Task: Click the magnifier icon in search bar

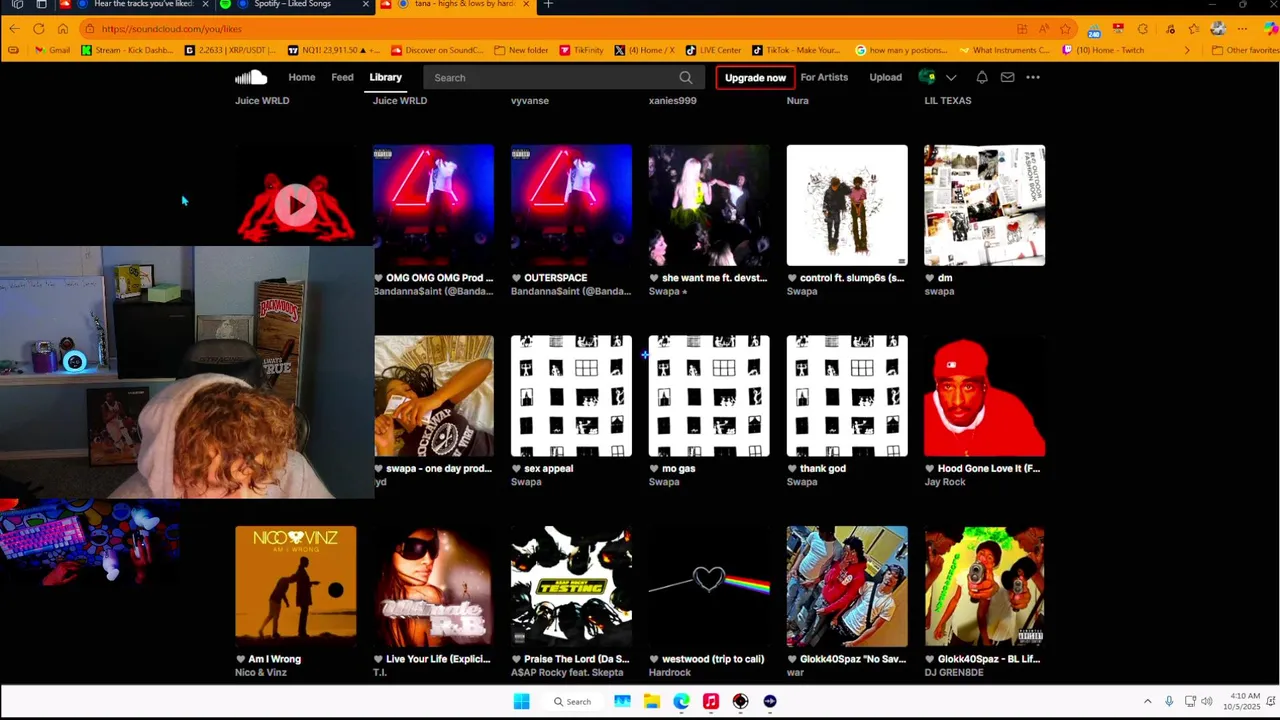Action: [686, 77]
